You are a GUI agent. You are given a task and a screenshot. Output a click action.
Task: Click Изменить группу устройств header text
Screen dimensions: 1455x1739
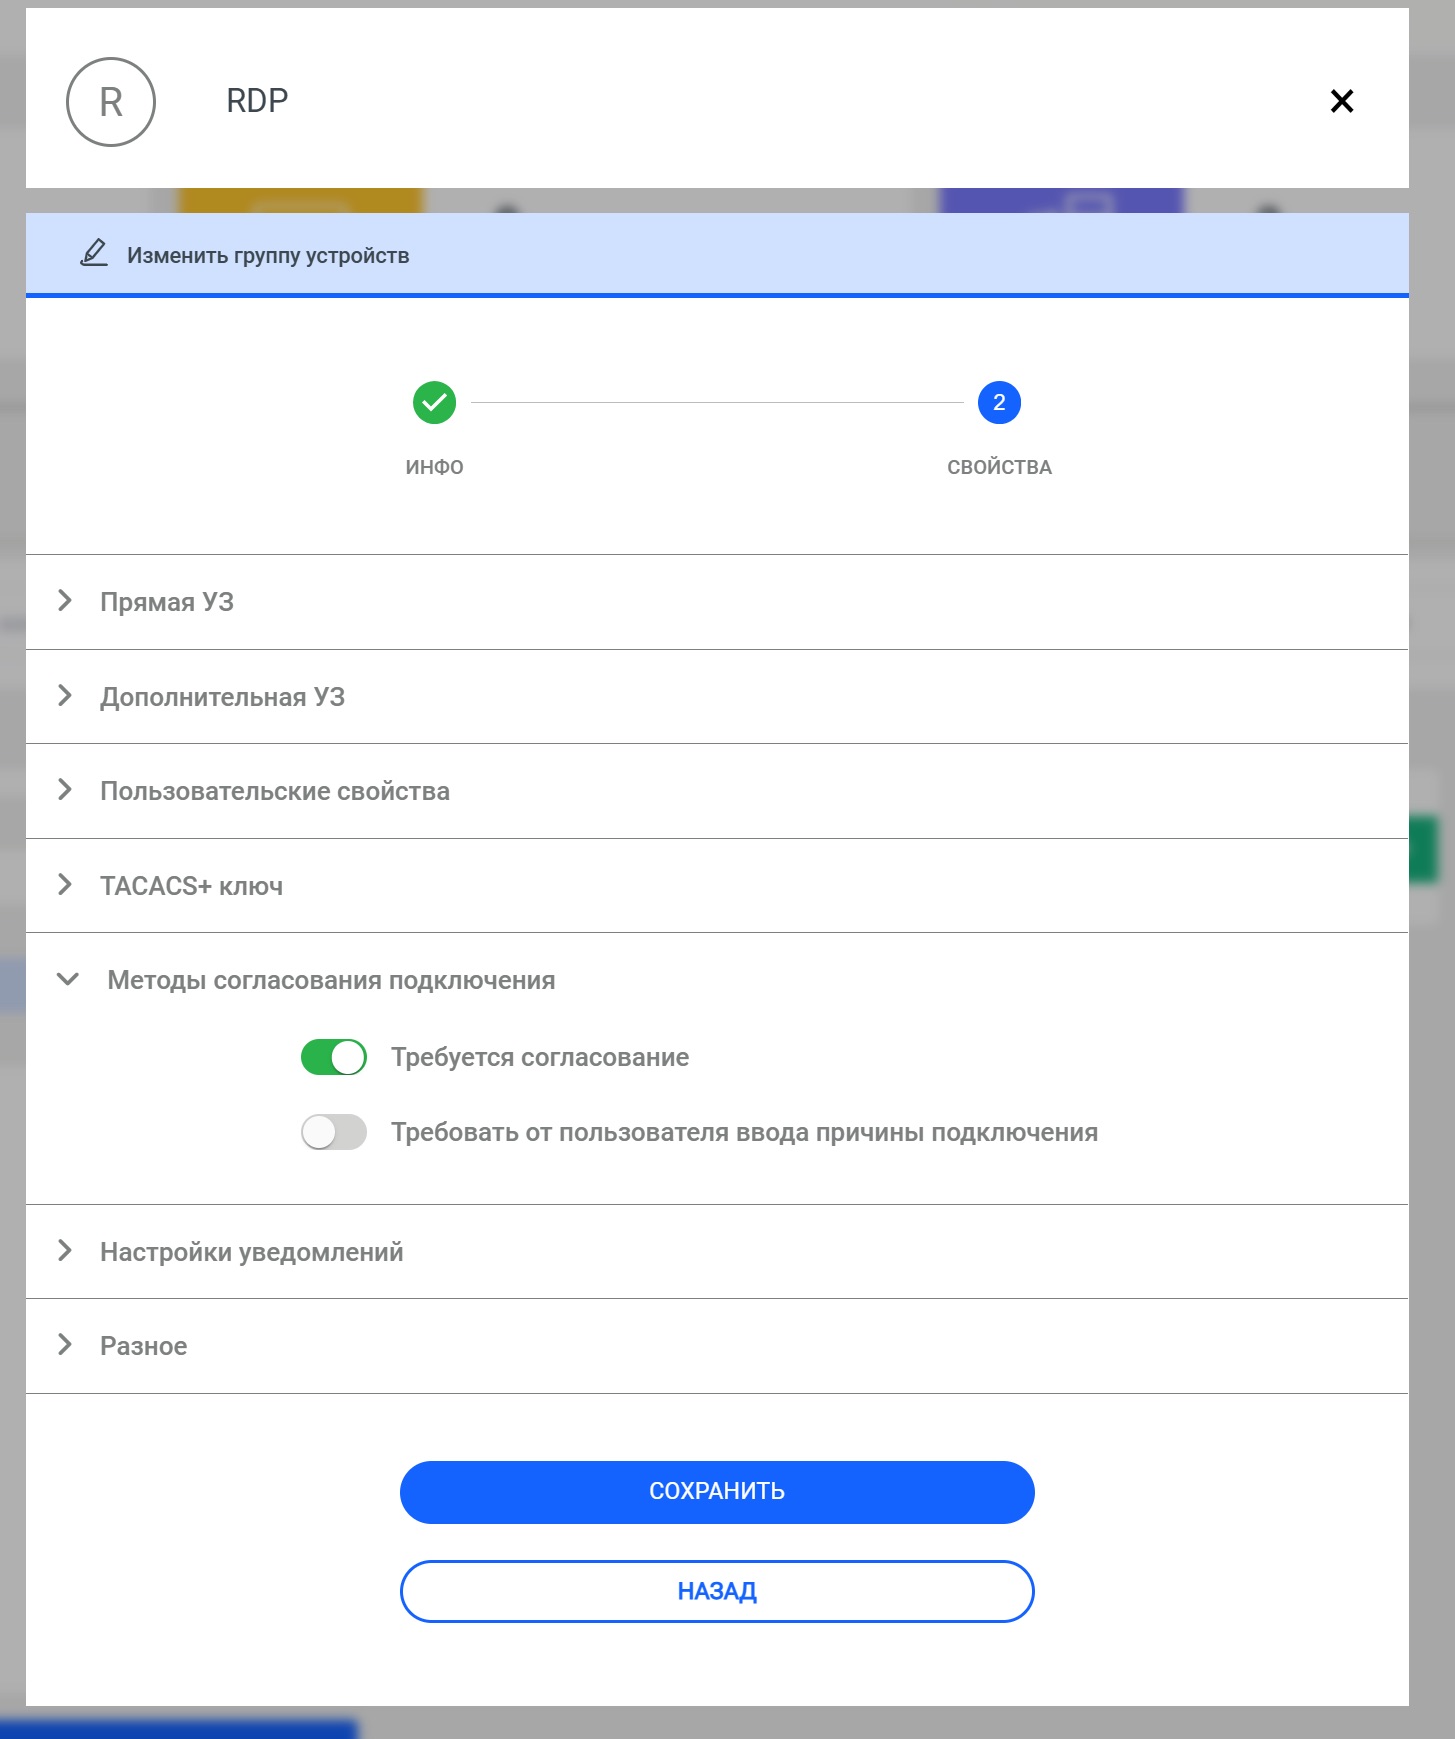pyautogui.click(x=268, y=255)
